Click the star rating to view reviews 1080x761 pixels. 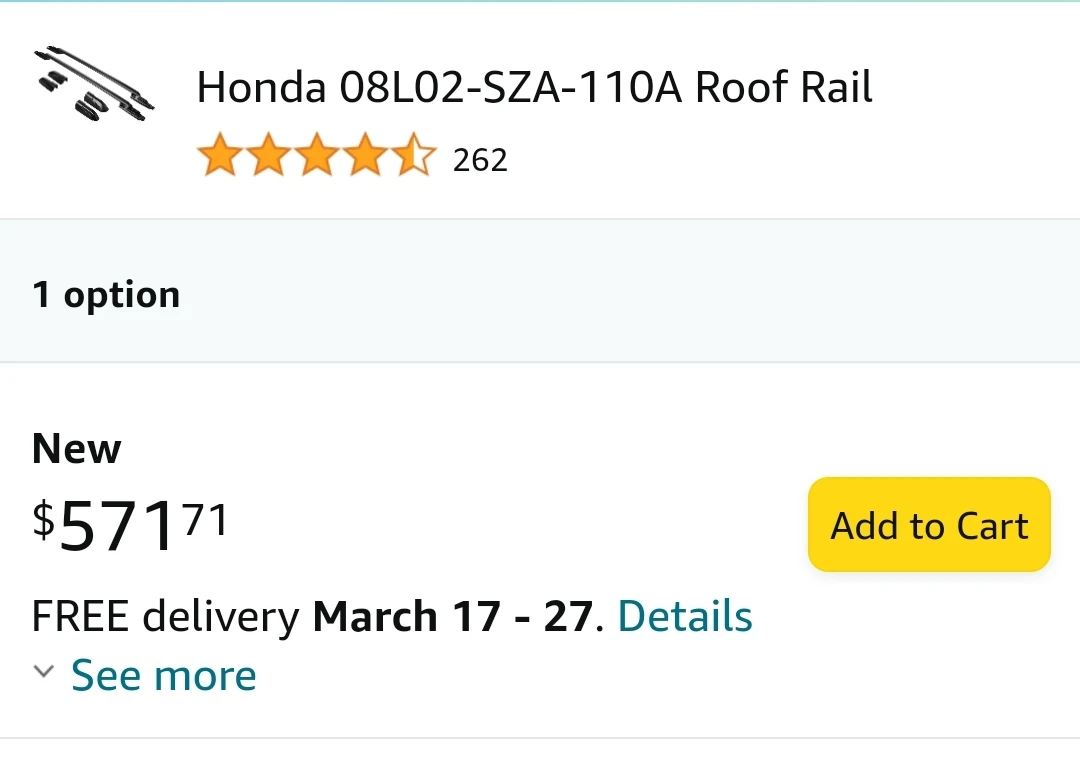pyautogui.click(x=317, y=155)
